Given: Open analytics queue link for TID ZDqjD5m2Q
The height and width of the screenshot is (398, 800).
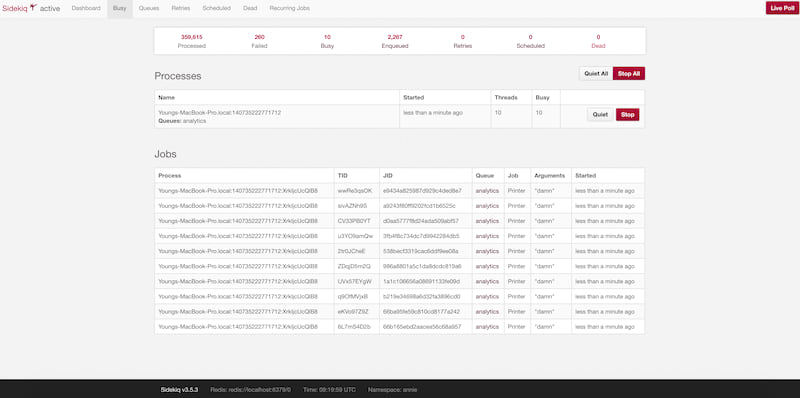Looking at the screenshot, I should point(487,266).
